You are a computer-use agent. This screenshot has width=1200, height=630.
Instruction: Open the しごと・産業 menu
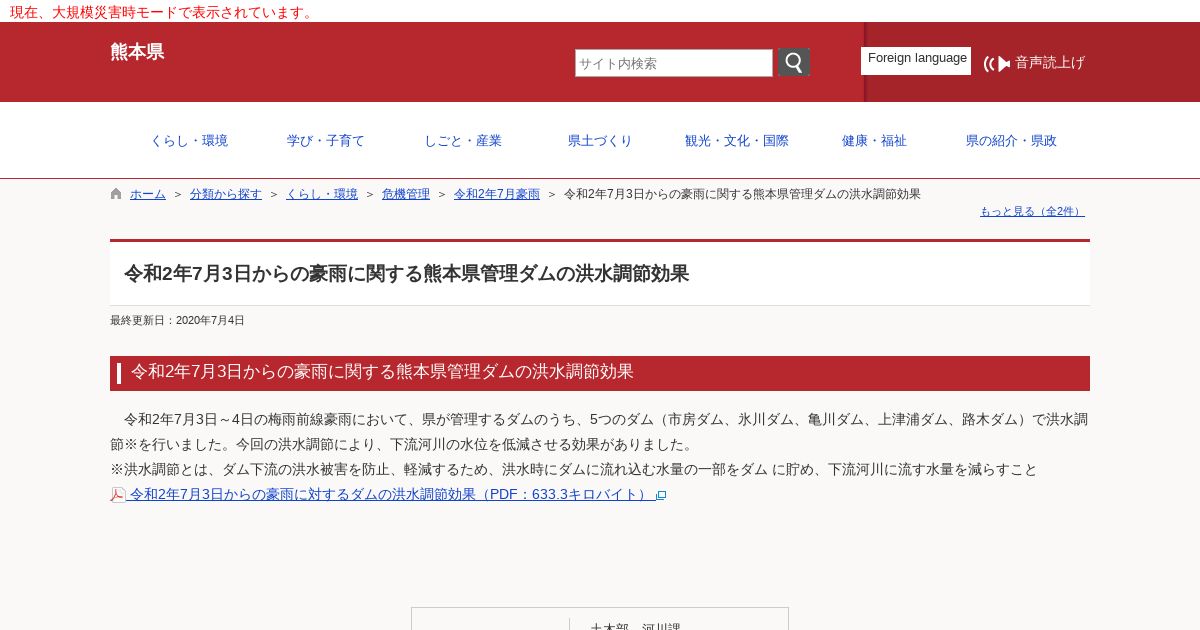point(463,141)
